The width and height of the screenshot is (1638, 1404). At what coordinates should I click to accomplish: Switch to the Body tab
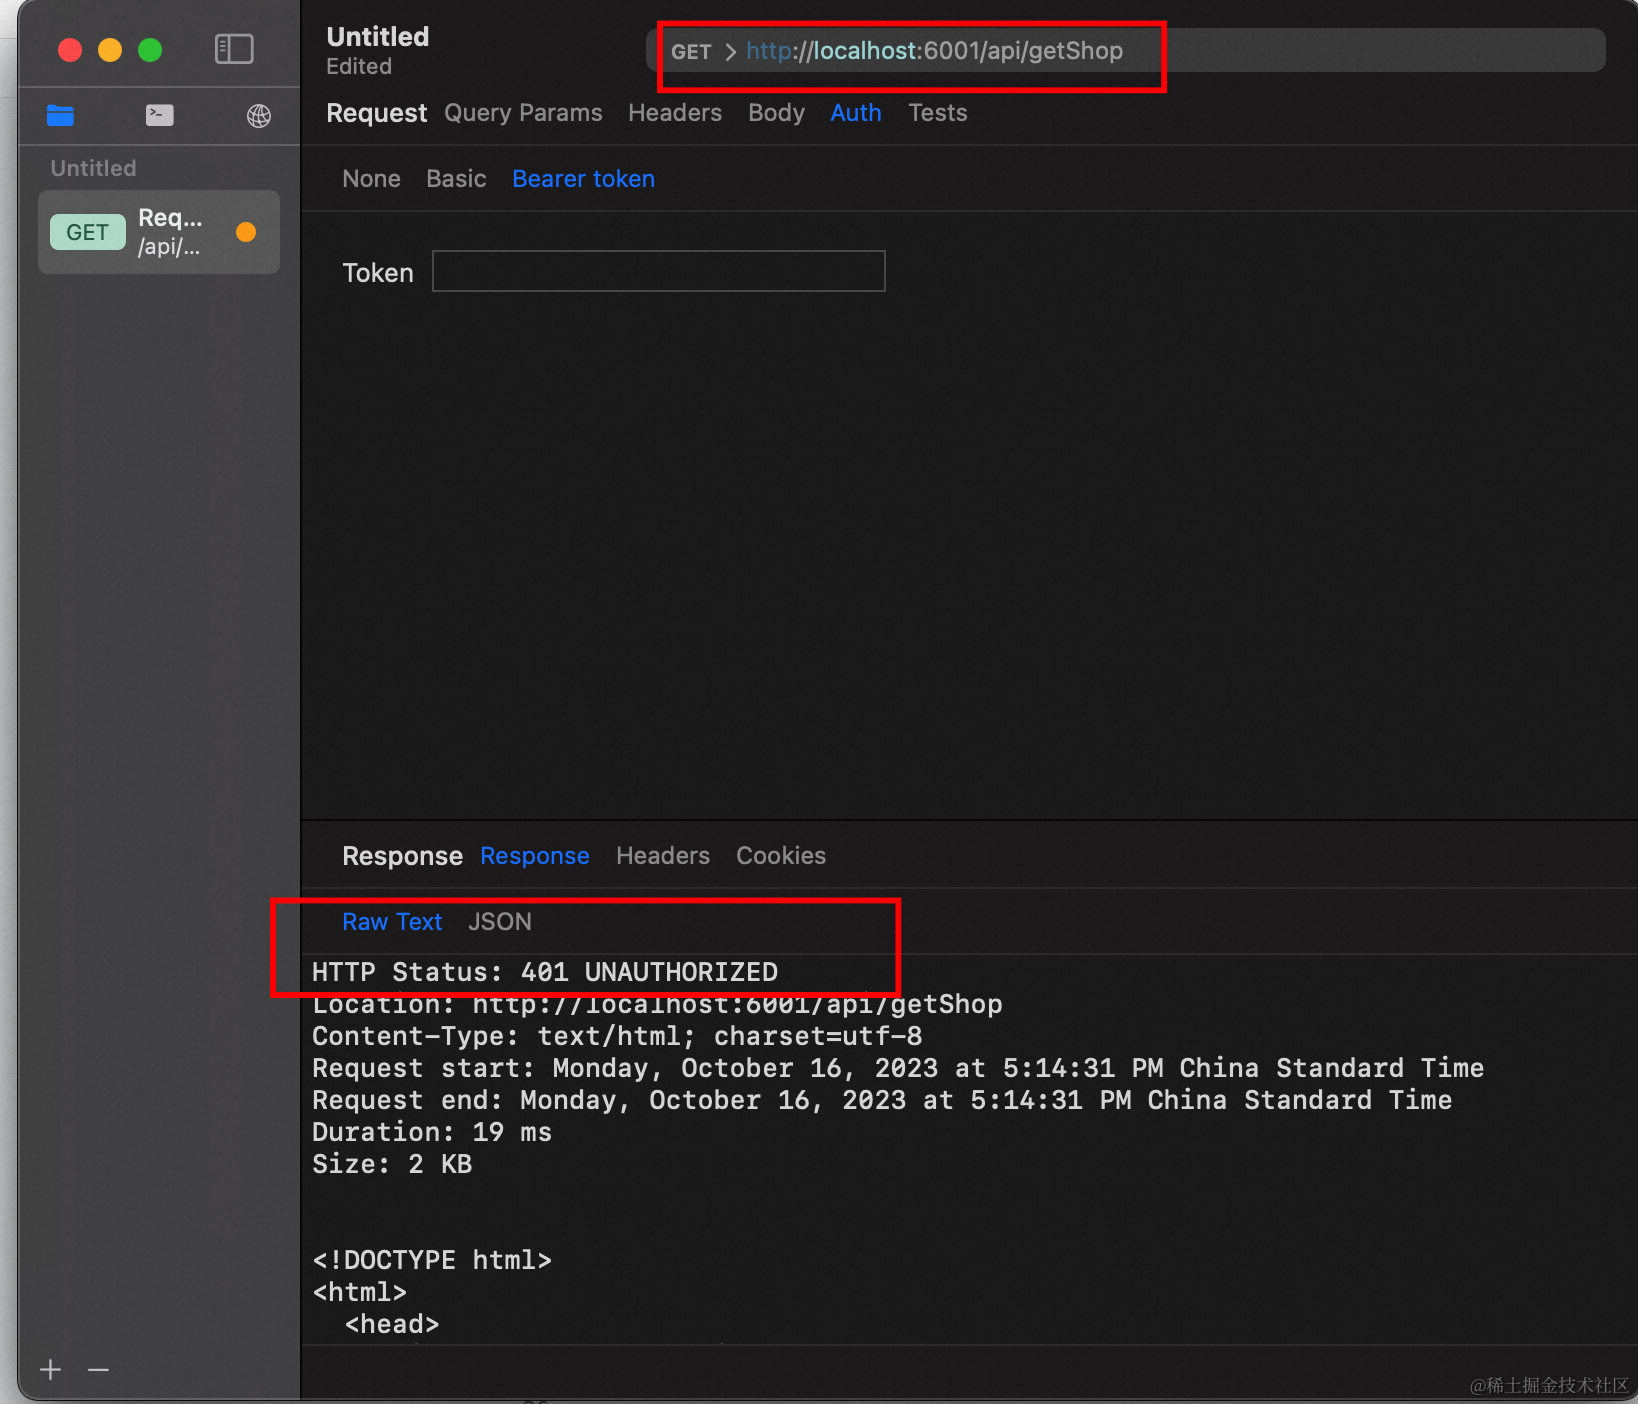pyautogui.click(x=777, y=113)
